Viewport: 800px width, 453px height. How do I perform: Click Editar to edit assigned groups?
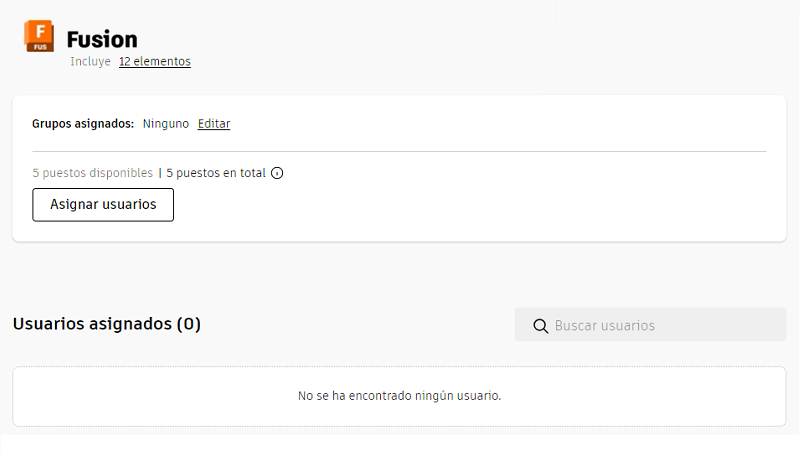pos(214,124)
